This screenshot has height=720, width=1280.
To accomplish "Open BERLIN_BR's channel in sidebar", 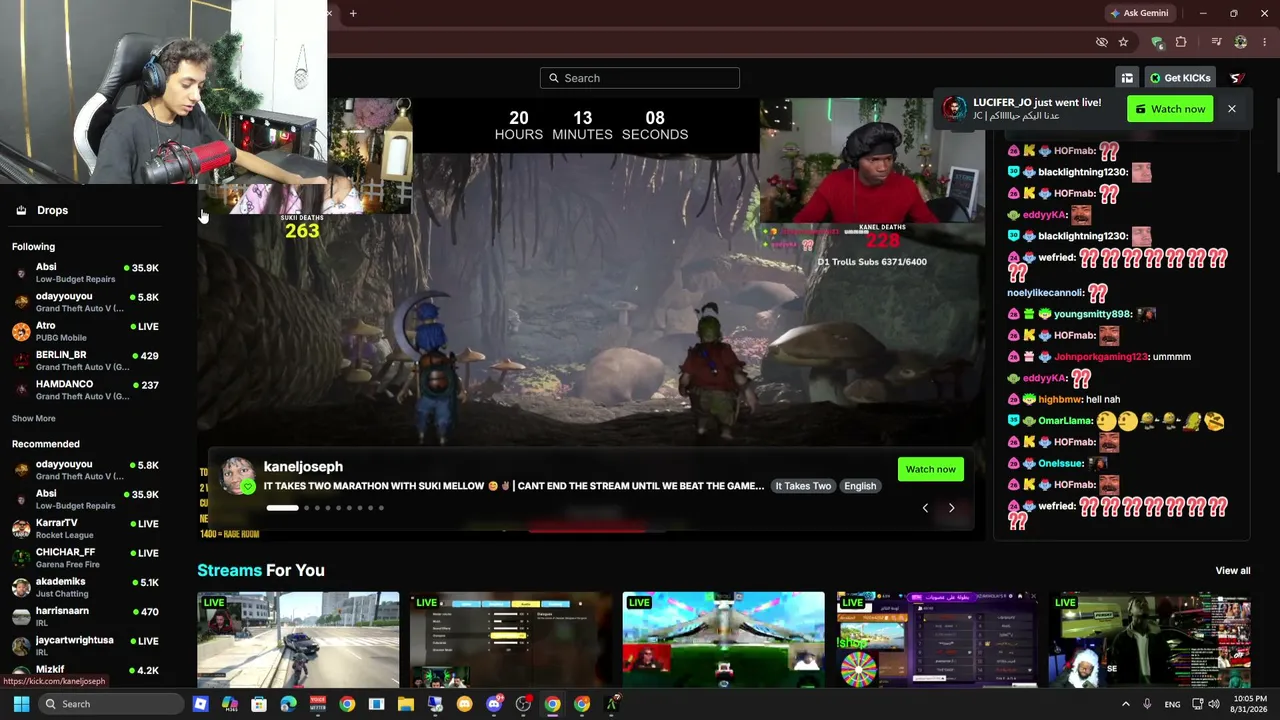I will tap(85, 360).
